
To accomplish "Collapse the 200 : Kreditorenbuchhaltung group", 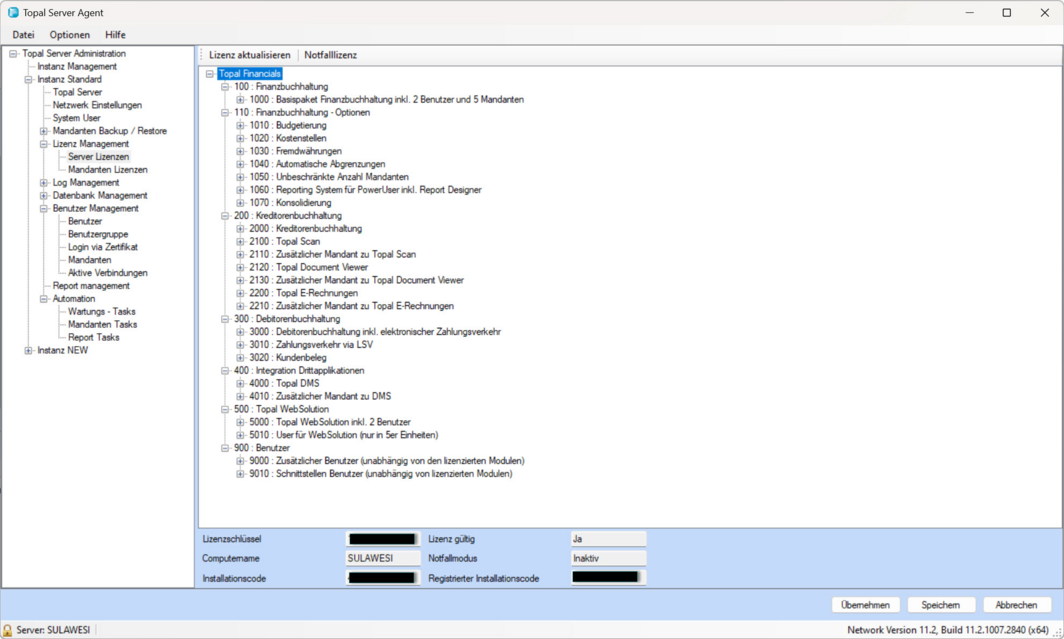I will [225, 216].
